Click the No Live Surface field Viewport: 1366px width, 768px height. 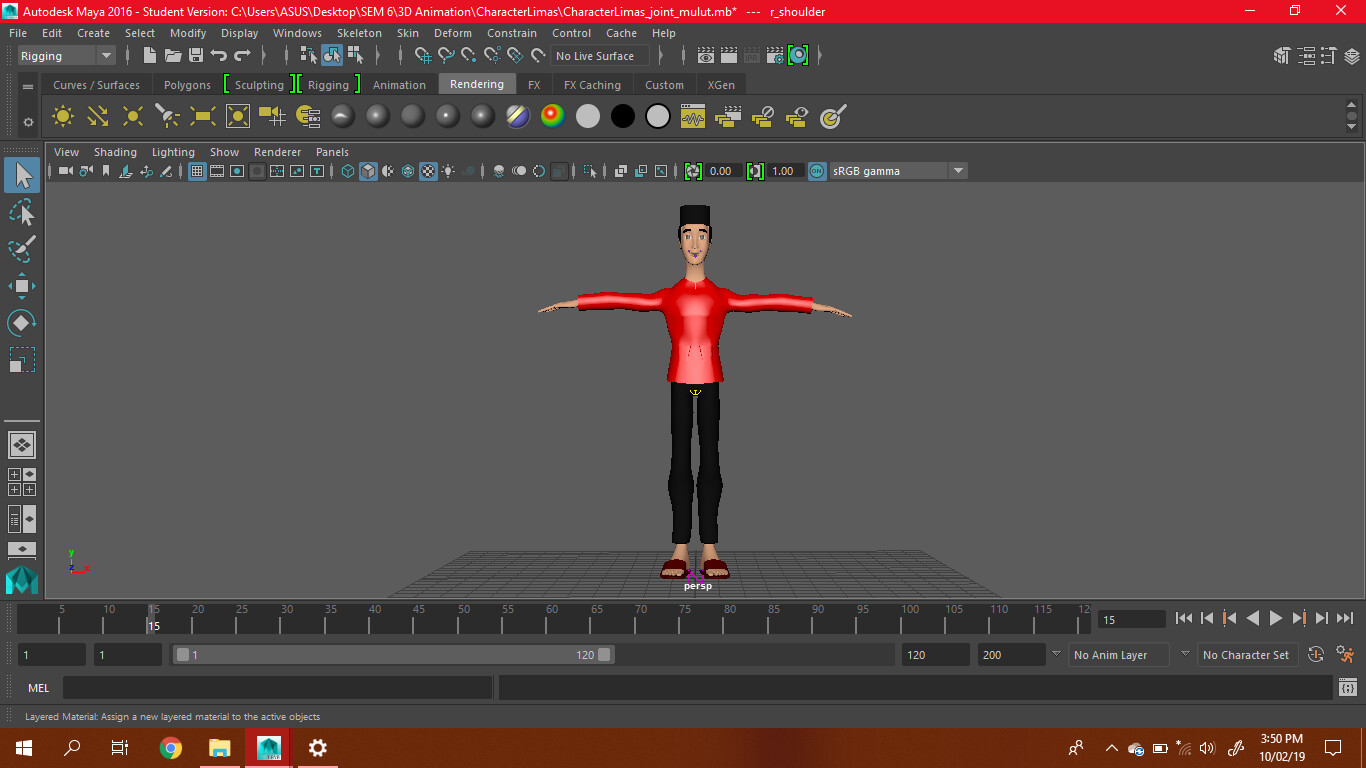[x=600, y=56]
